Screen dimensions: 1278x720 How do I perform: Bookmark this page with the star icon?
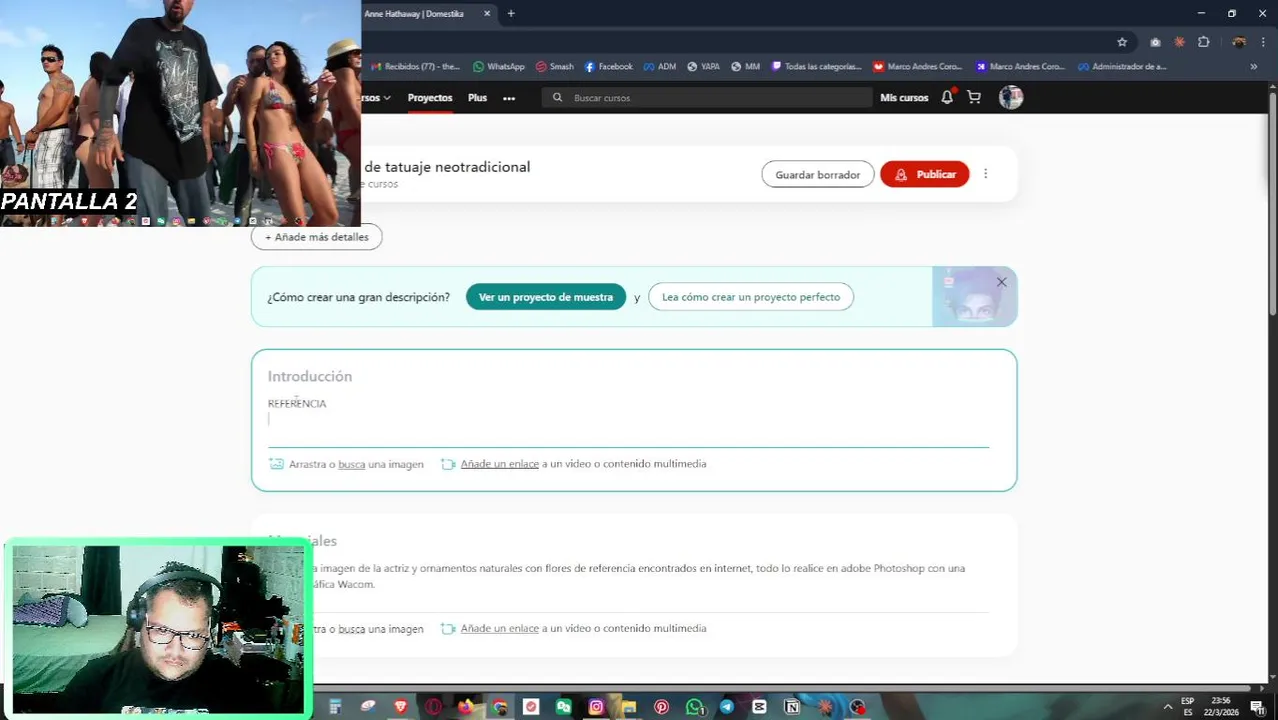[1122, 42]
